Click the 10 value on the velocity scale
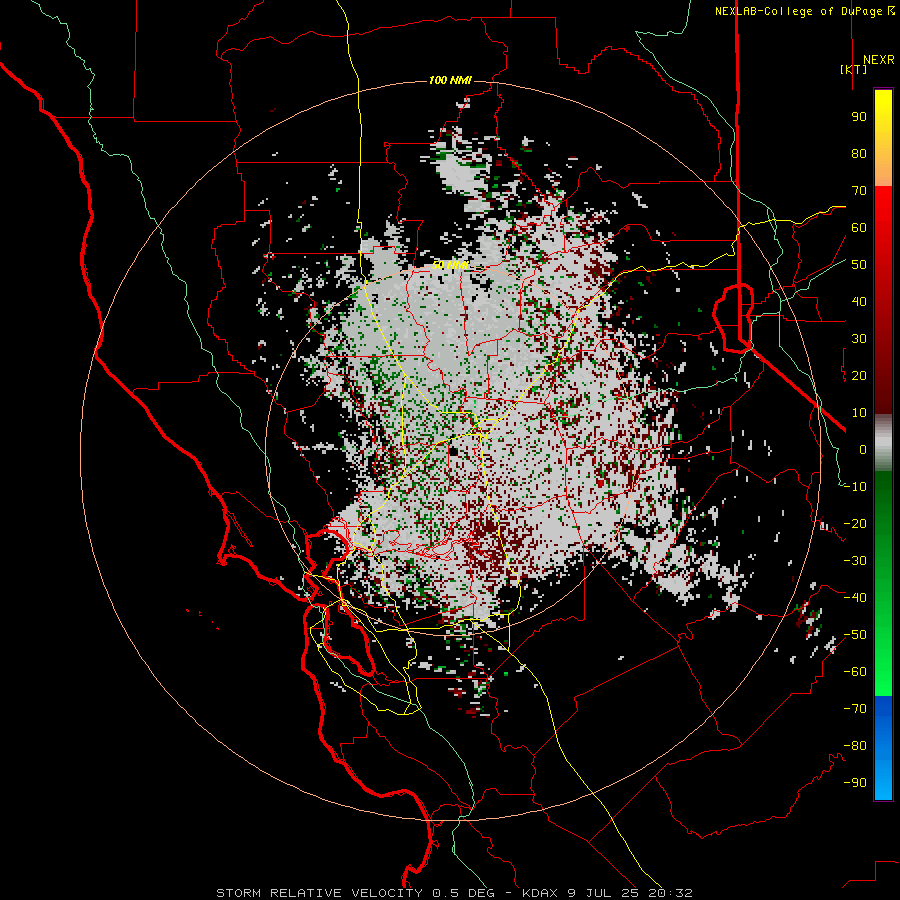 [859, 413]
